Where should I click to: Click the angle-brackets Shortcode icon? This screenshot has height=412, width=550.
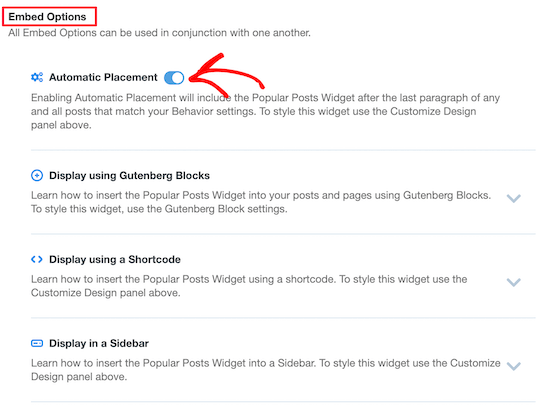pos(37,259)
